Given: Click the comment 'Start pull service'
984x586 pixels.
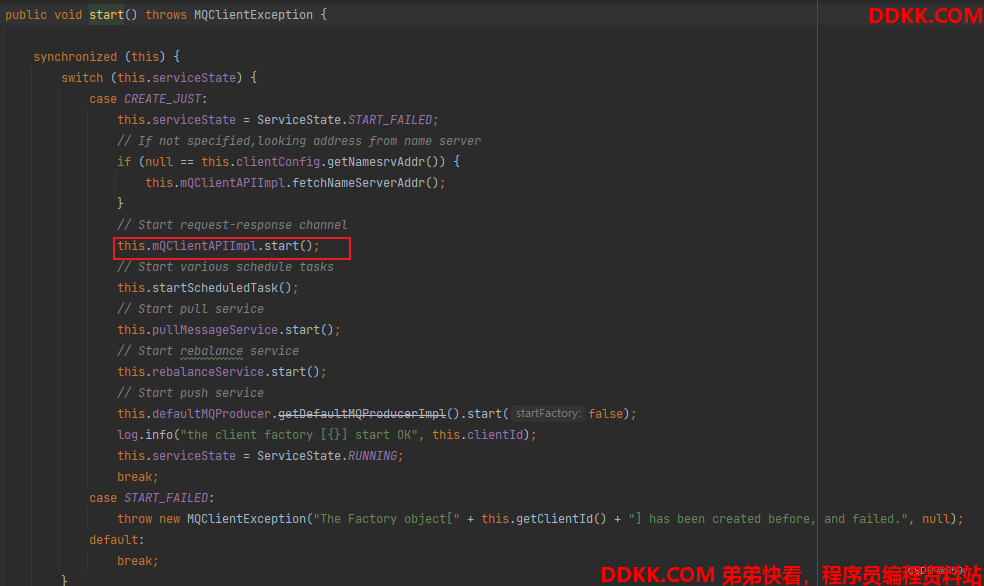Looking at the screenshot, I should click(x=190, y=309).
